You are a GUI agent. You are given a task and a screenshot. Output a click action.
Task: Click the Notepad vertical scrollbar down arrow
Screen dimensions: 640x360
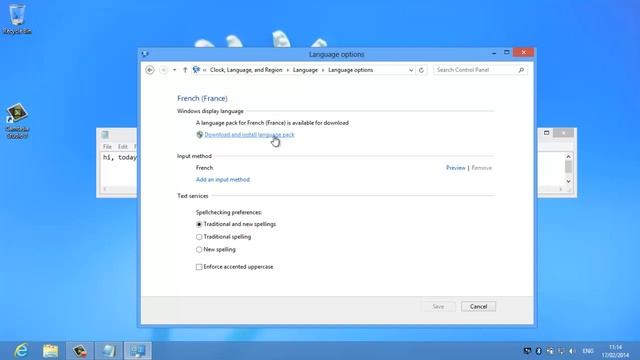(568, 181)
